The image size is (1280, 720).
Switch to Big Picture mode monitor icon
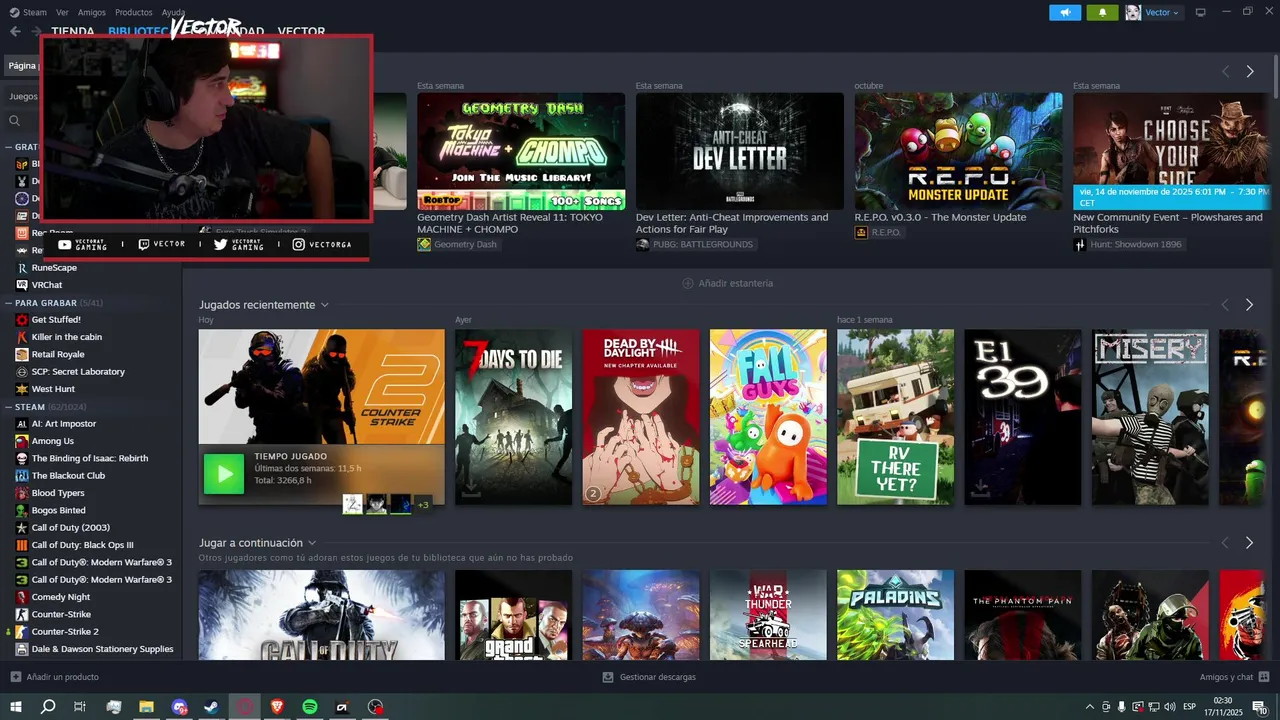[1201, 12]
